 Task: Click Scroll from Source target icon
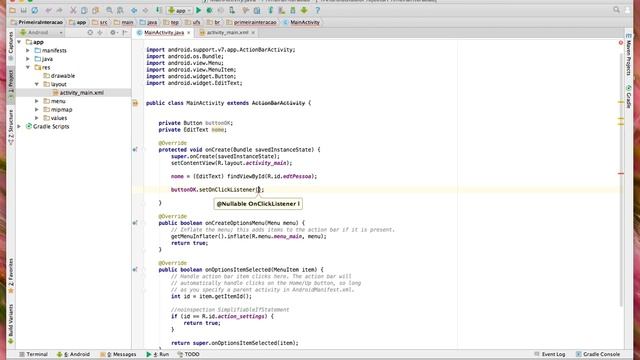(90, 32)
